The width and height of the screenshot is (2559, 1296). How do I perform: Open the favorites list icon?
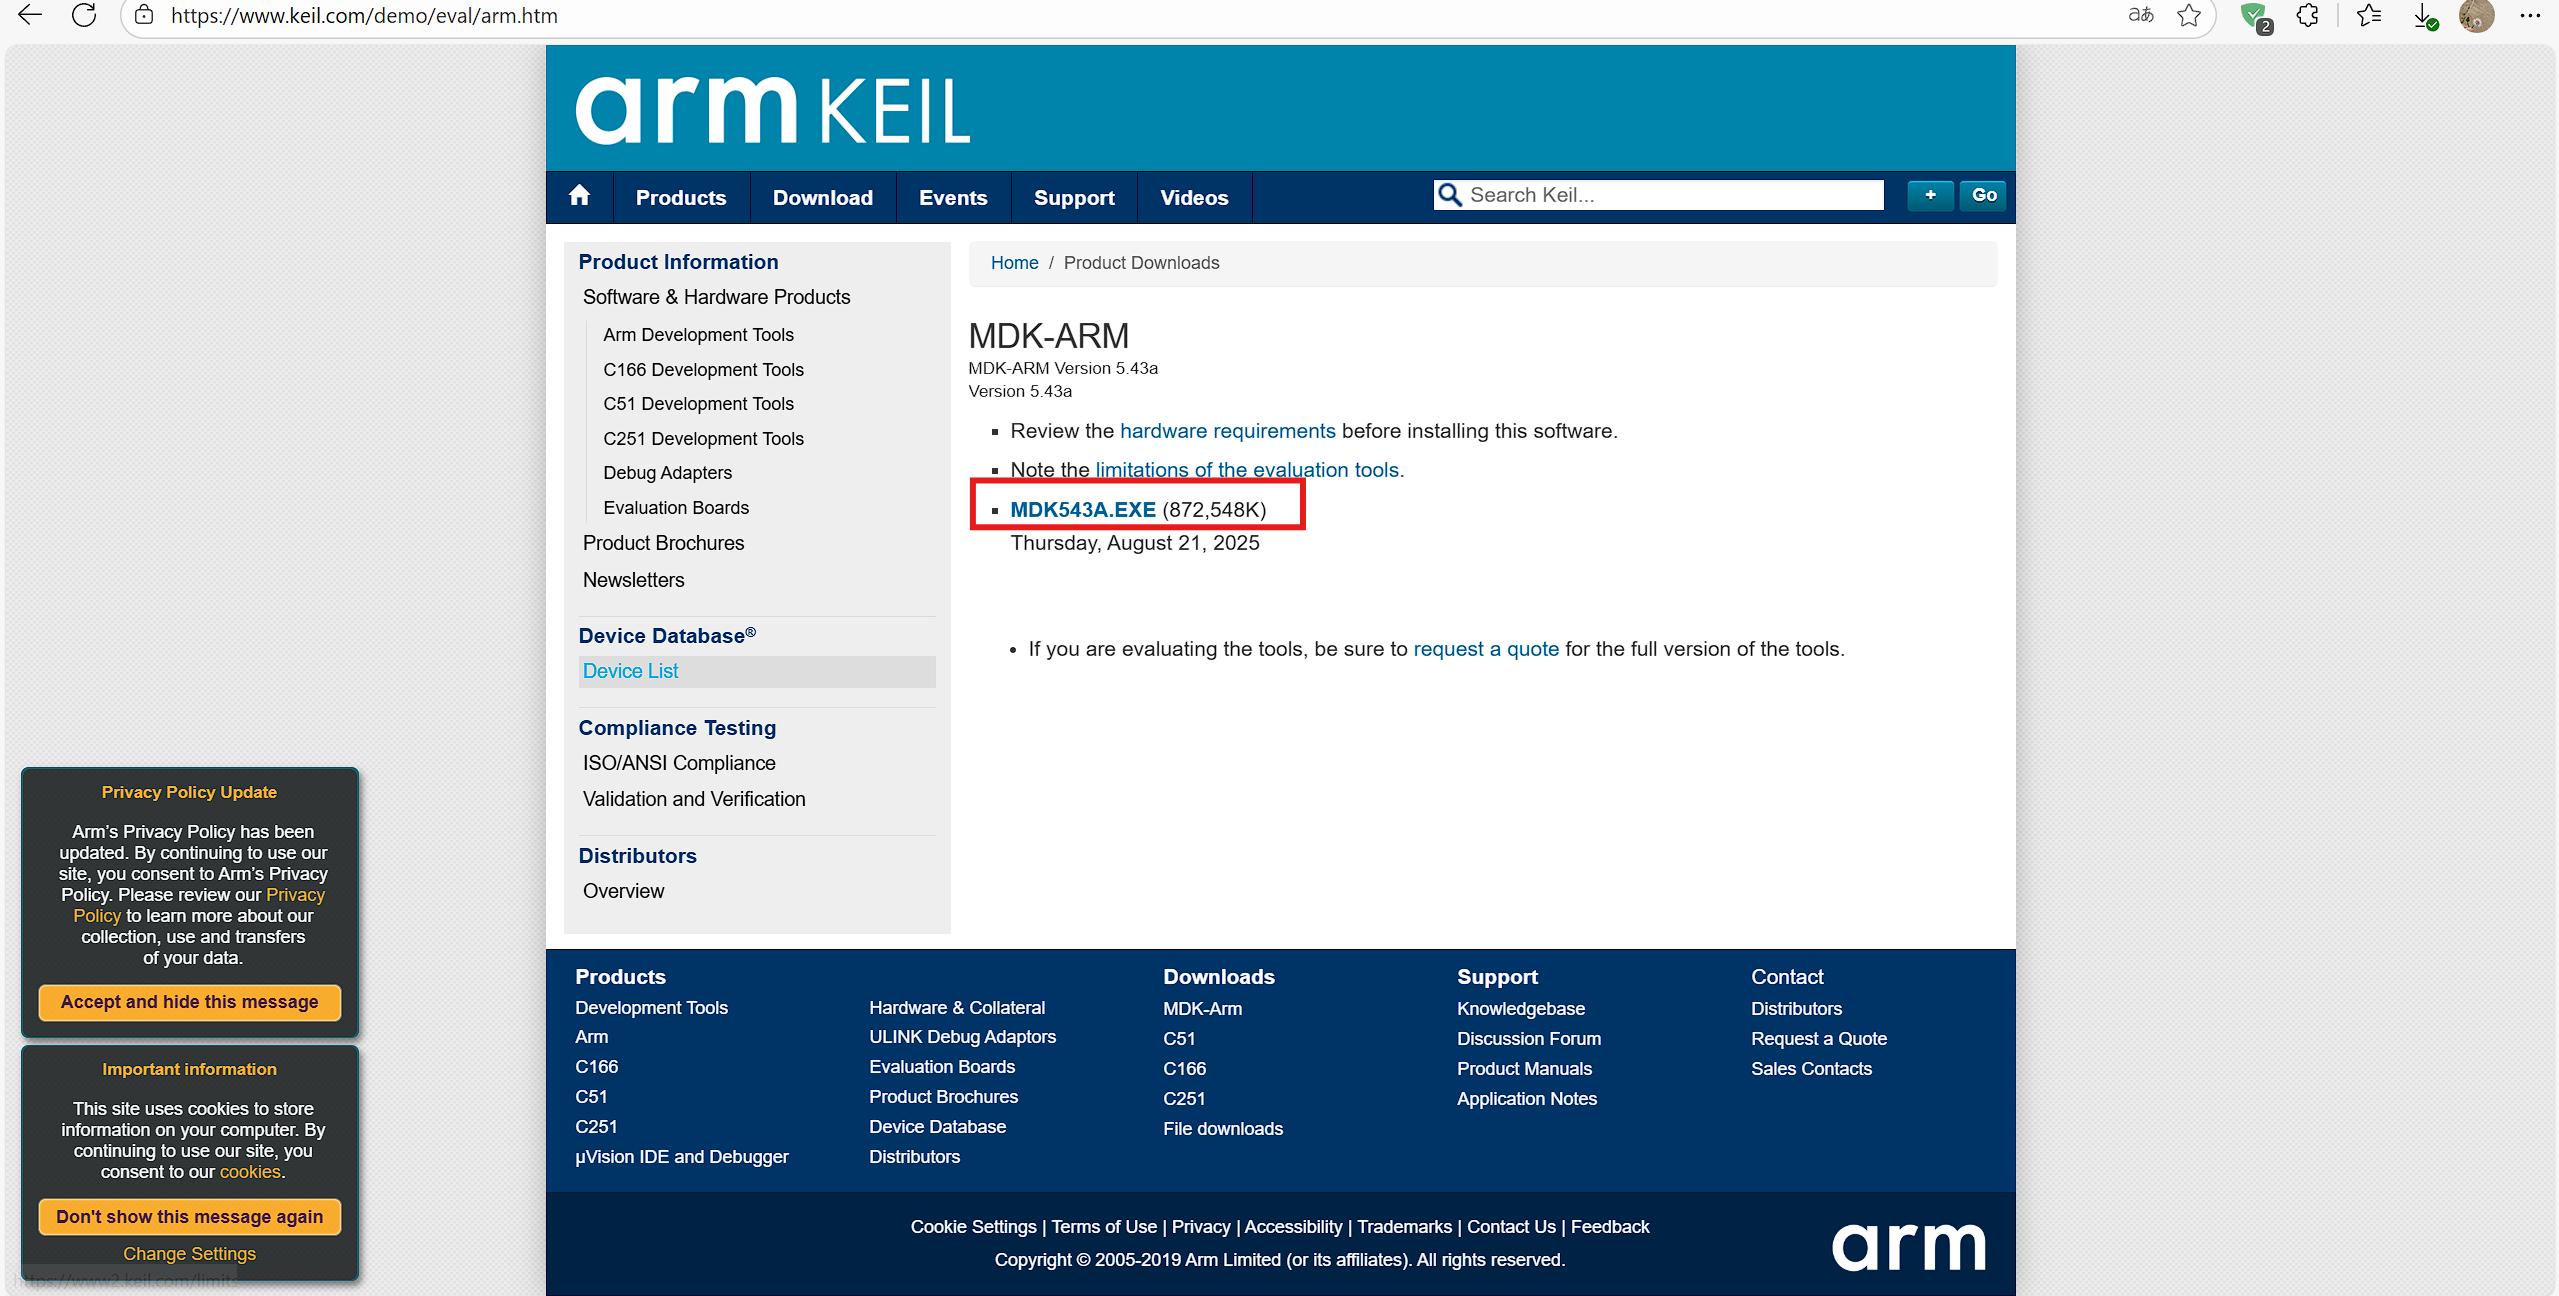(2369, 15)
